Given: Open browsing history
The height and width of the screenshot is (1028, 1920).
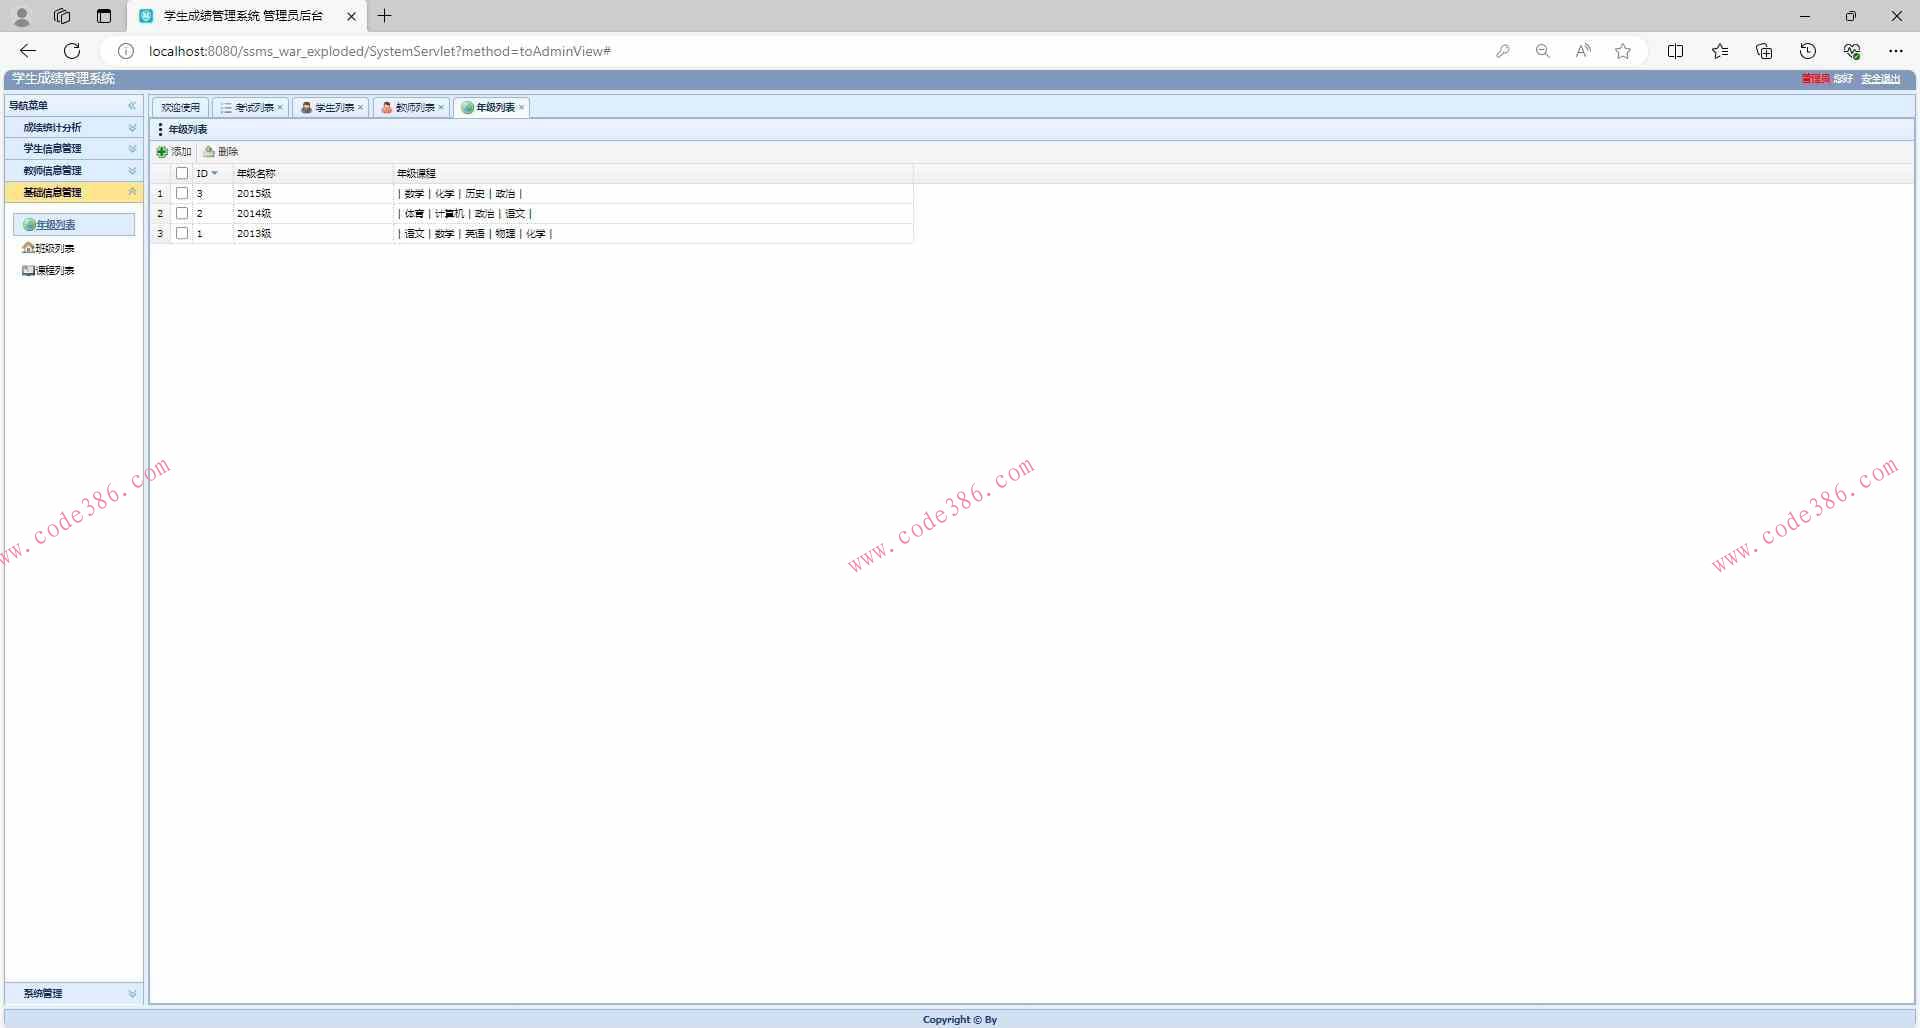Looking at the screenshot, I should coord(1808,51).
